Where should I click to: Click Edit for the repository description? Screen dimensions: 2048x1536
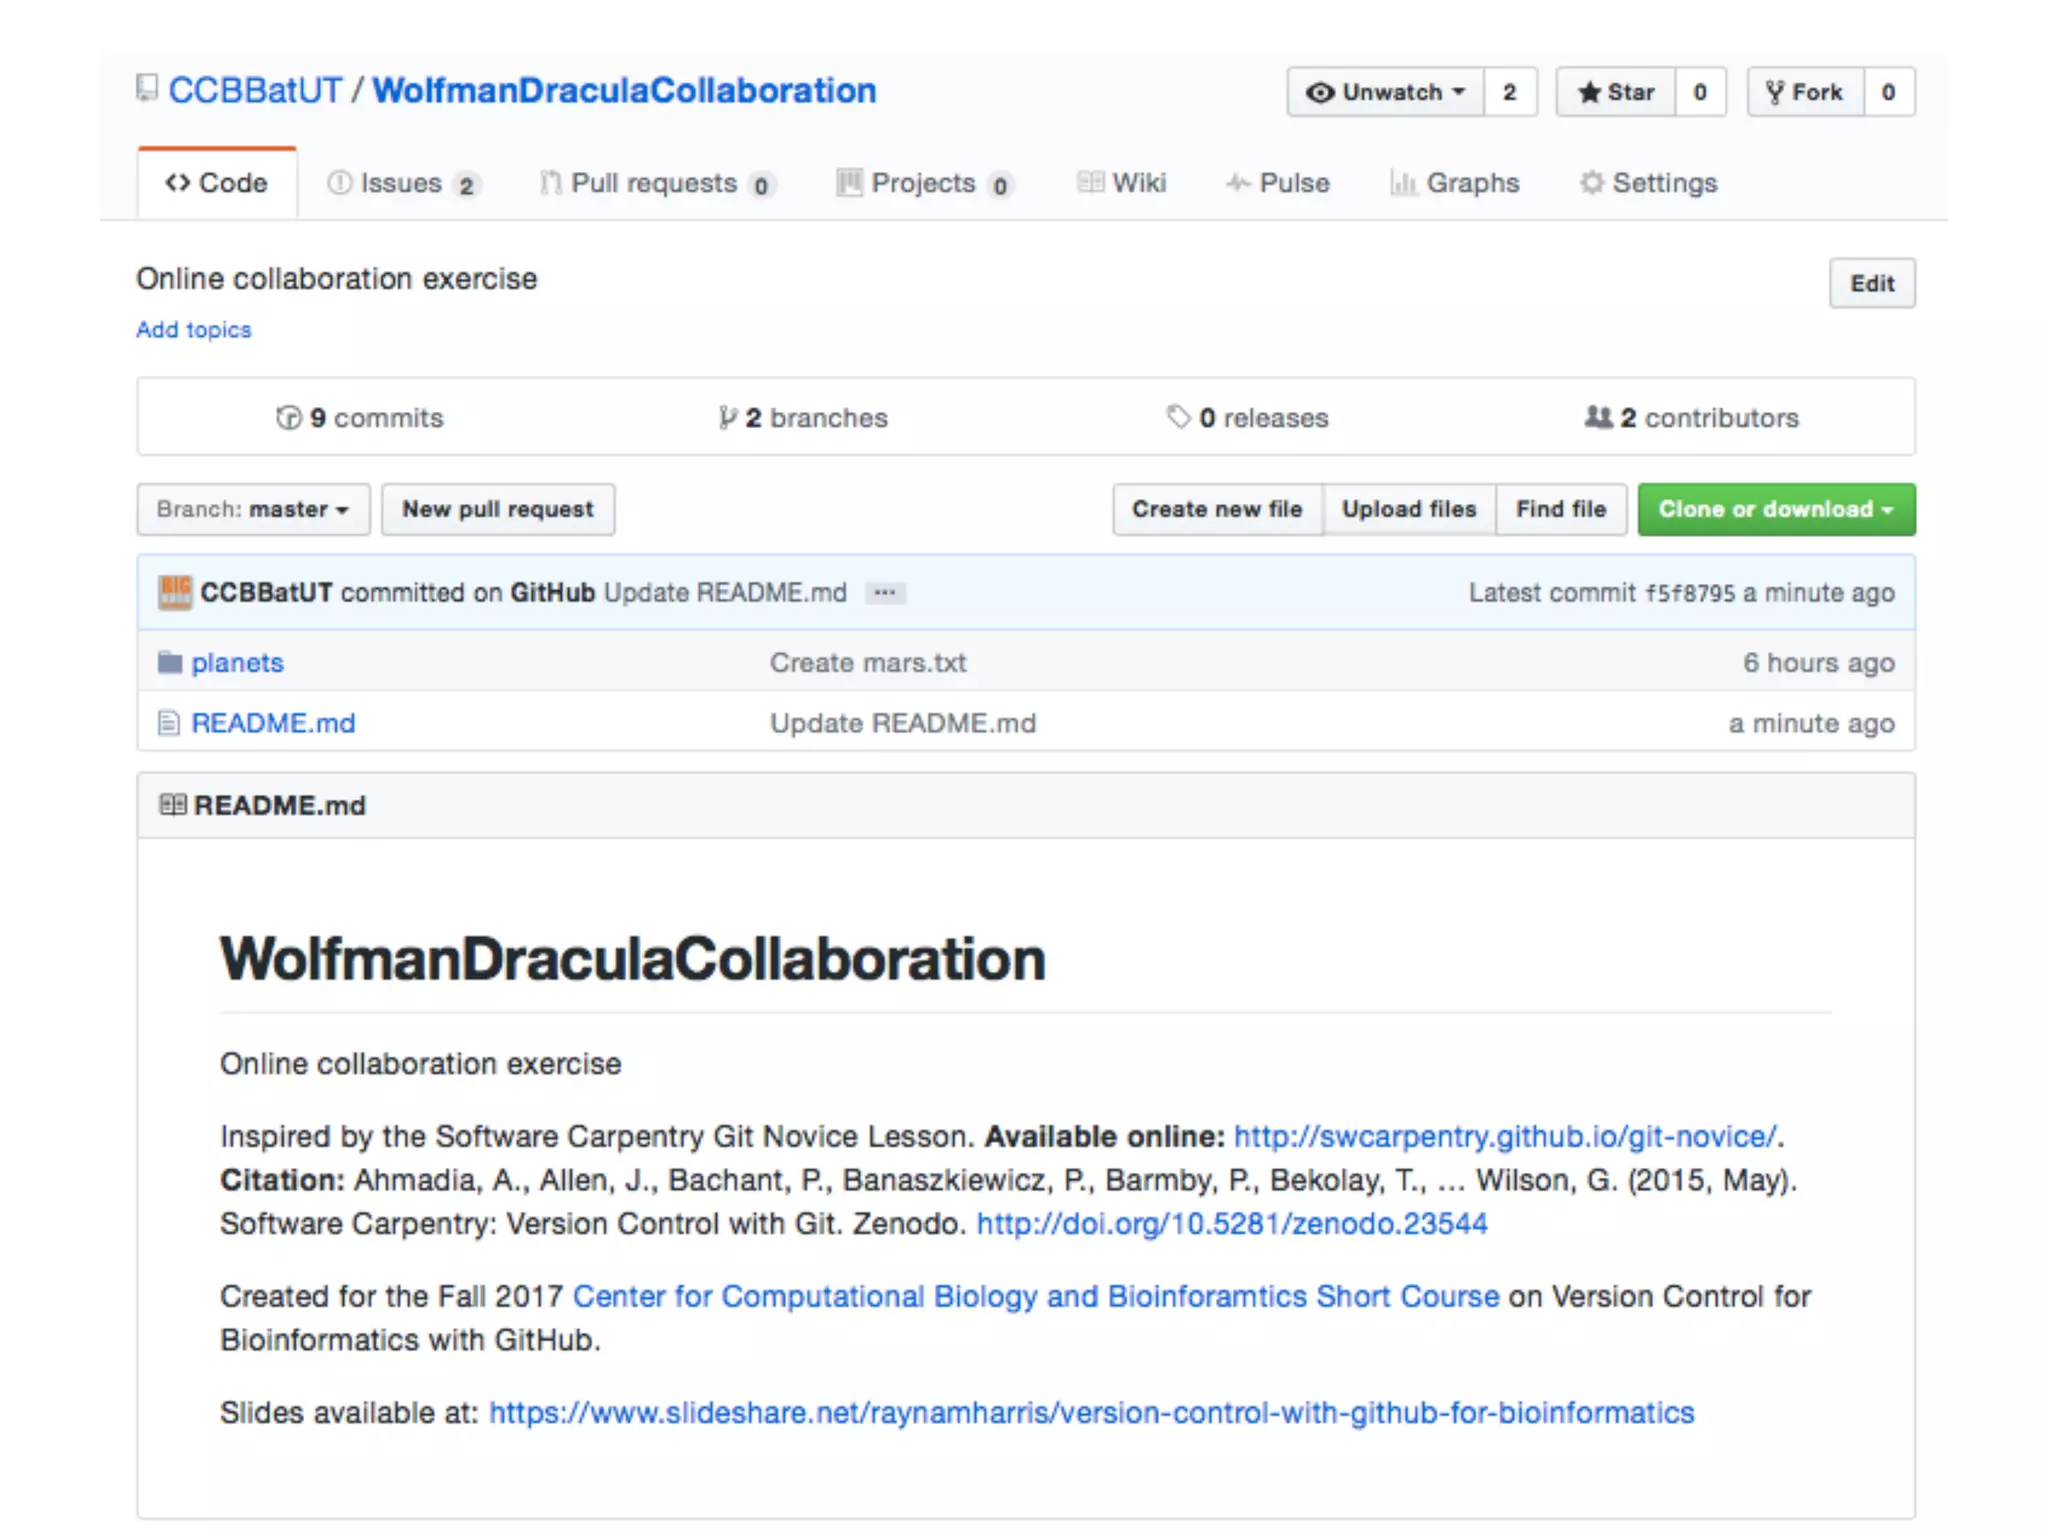1872,283
